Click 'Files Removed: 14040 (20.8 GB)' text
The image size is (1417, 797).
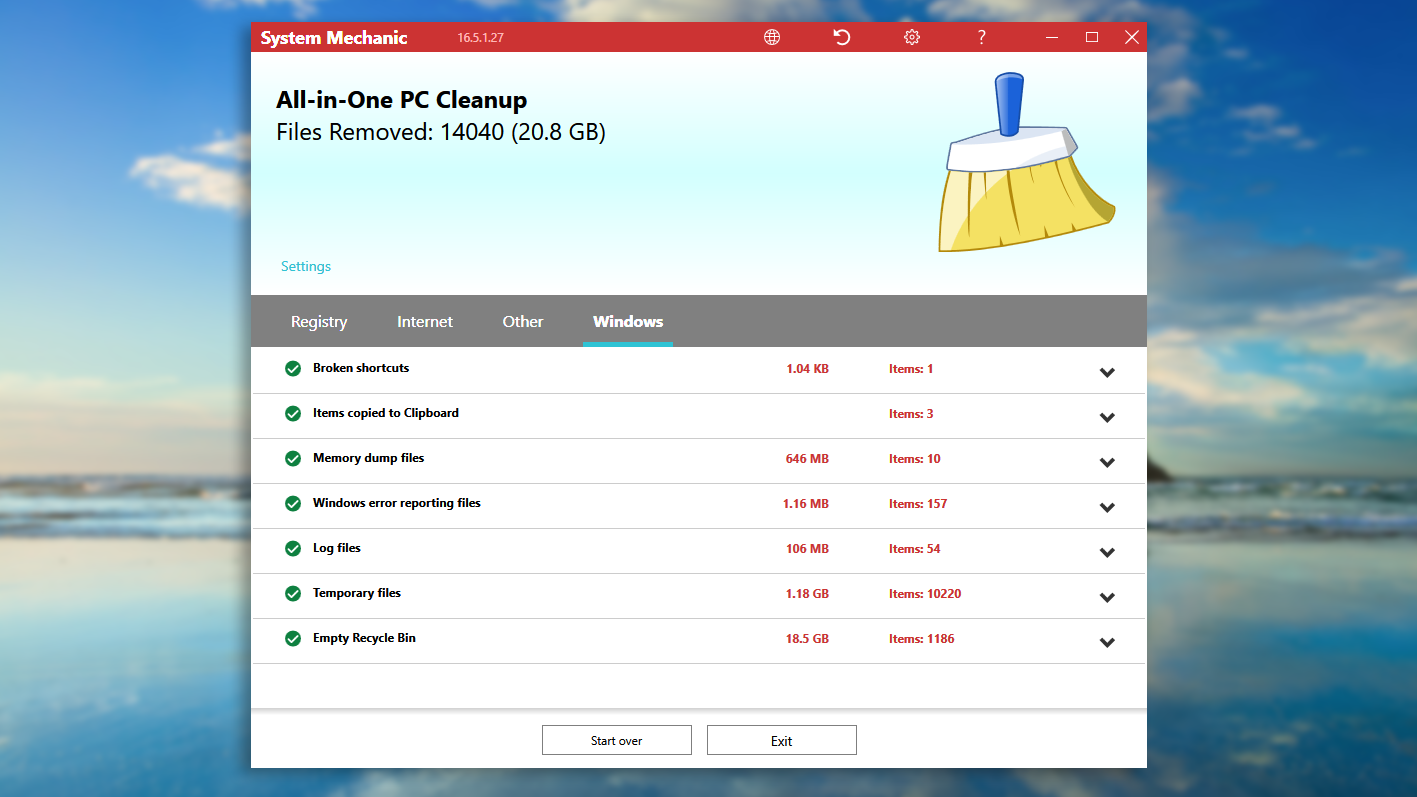[441, 132]
